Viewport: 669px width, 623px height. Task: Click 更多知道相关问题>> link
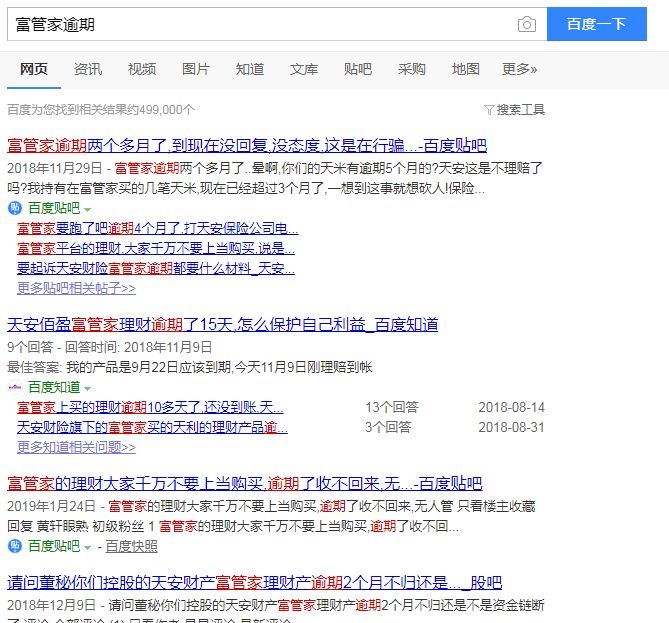tap(76, 447)
